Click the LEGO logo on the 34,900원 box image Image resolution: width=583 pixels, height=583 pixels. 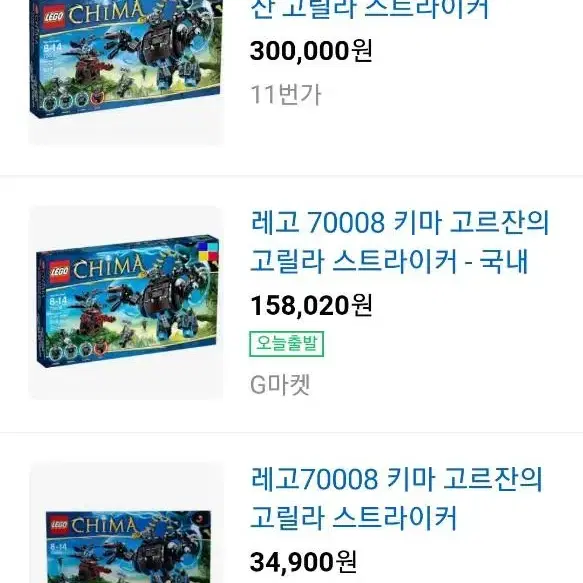[58, 525]
